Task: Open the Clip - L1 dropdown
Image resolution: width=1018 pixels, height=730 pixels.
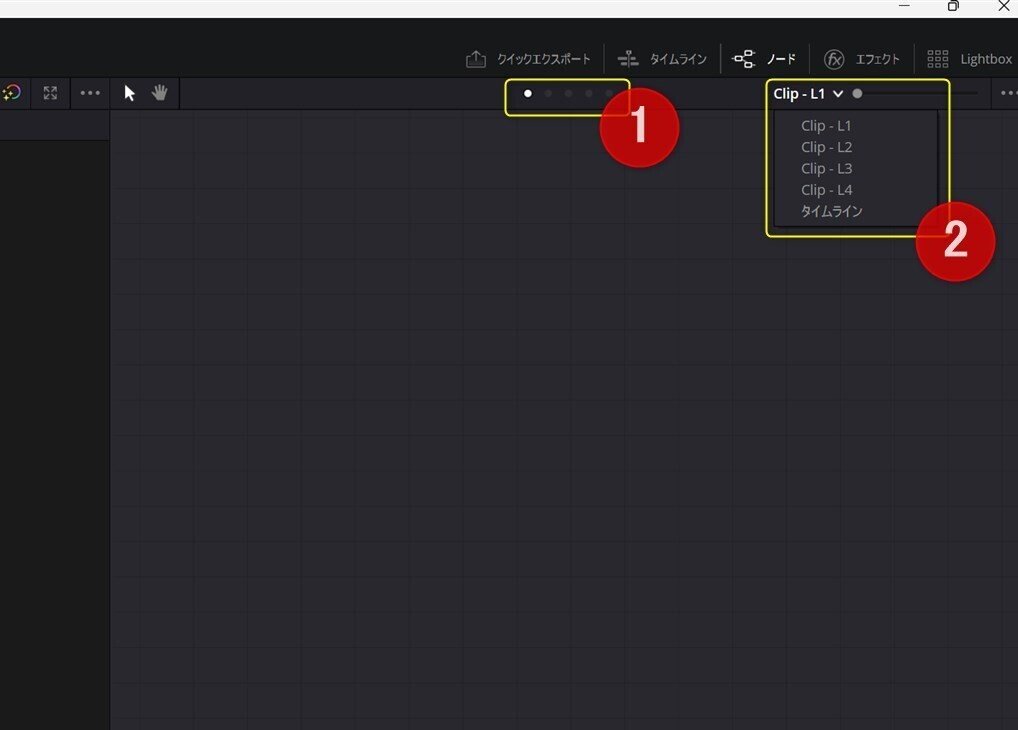Action: pyautogui.click(x=808, y=94)
